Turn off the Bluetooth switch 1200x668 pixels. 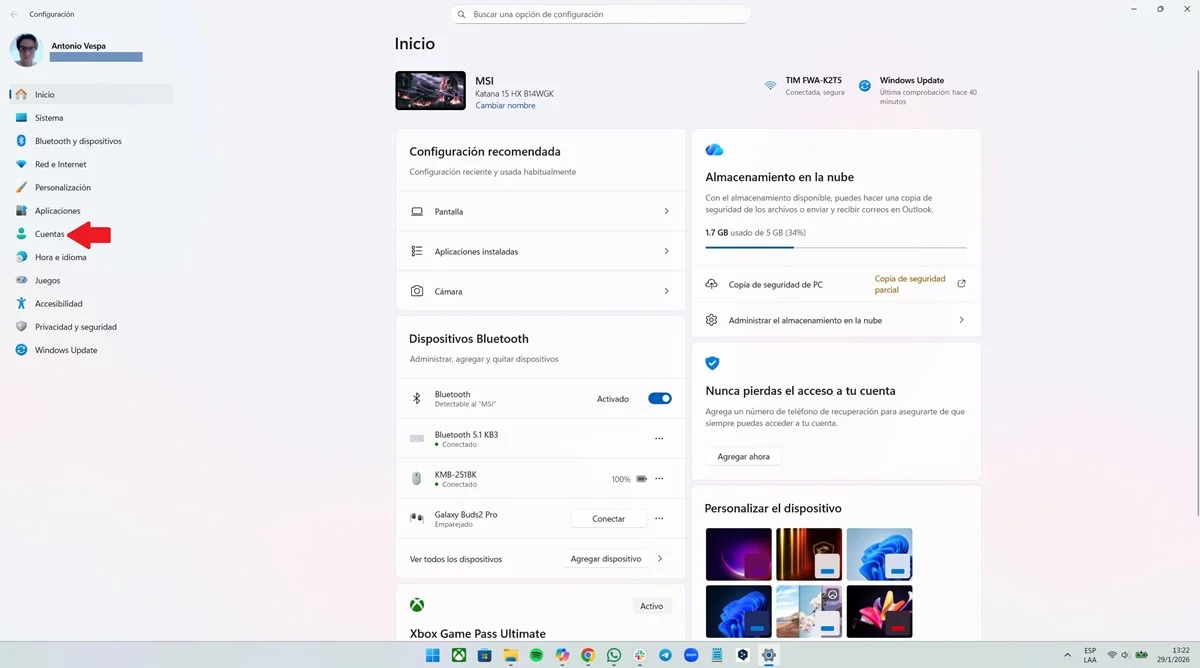point(660,399)
